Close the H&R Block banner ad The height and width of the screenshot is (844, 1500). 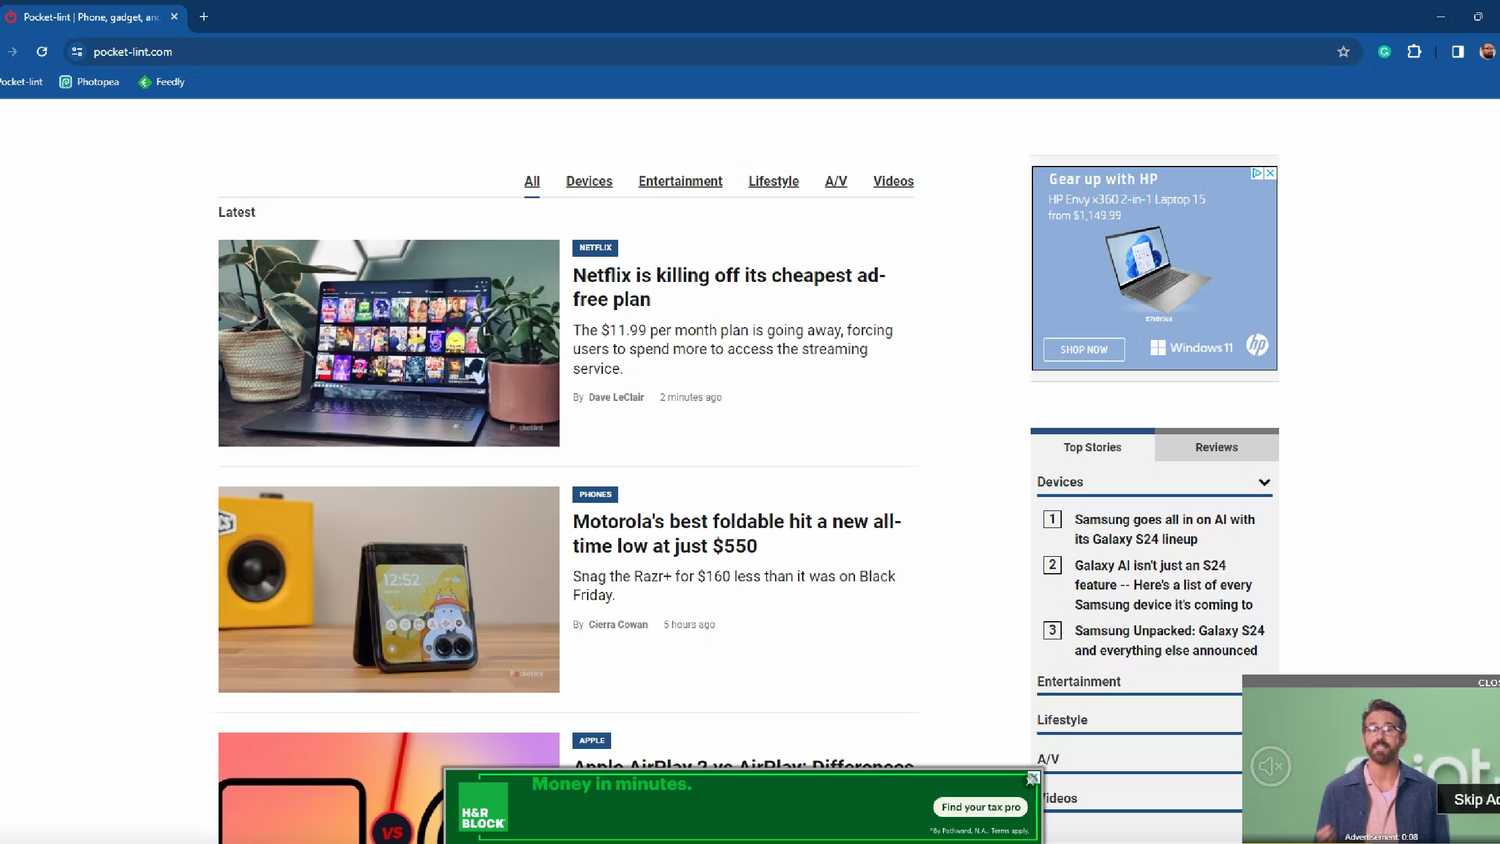pyautogui.click(x=1032, y=778)
